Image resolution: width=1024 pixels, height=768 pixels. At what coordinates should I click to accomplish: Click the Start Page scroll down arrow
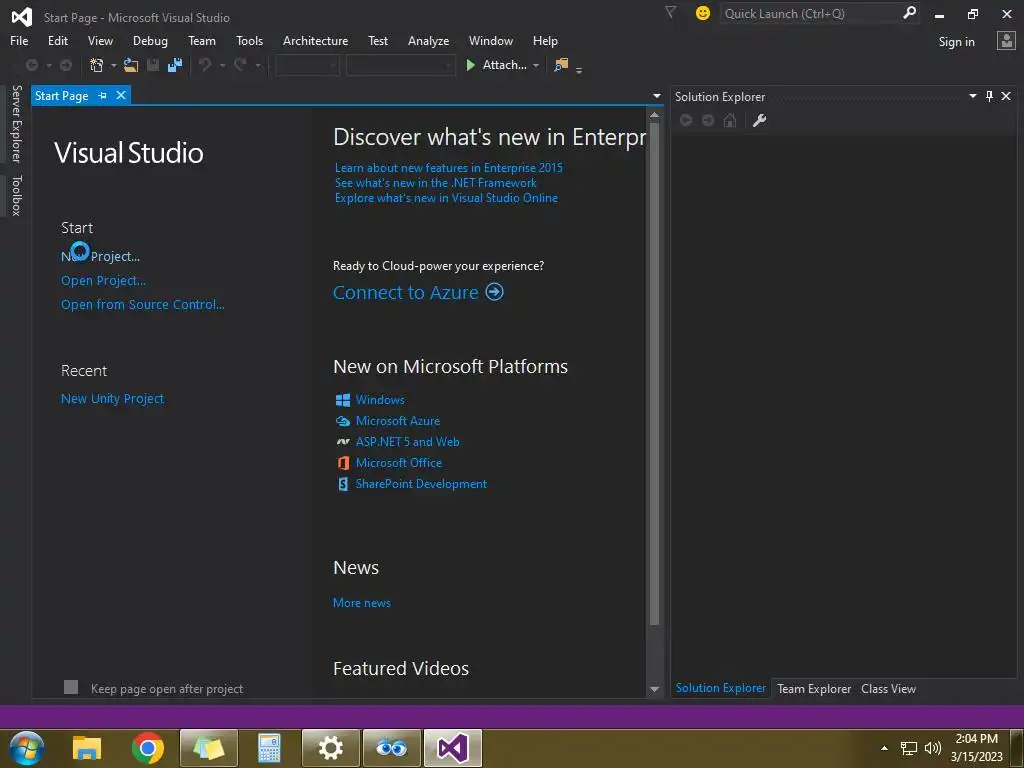(654, 689)
